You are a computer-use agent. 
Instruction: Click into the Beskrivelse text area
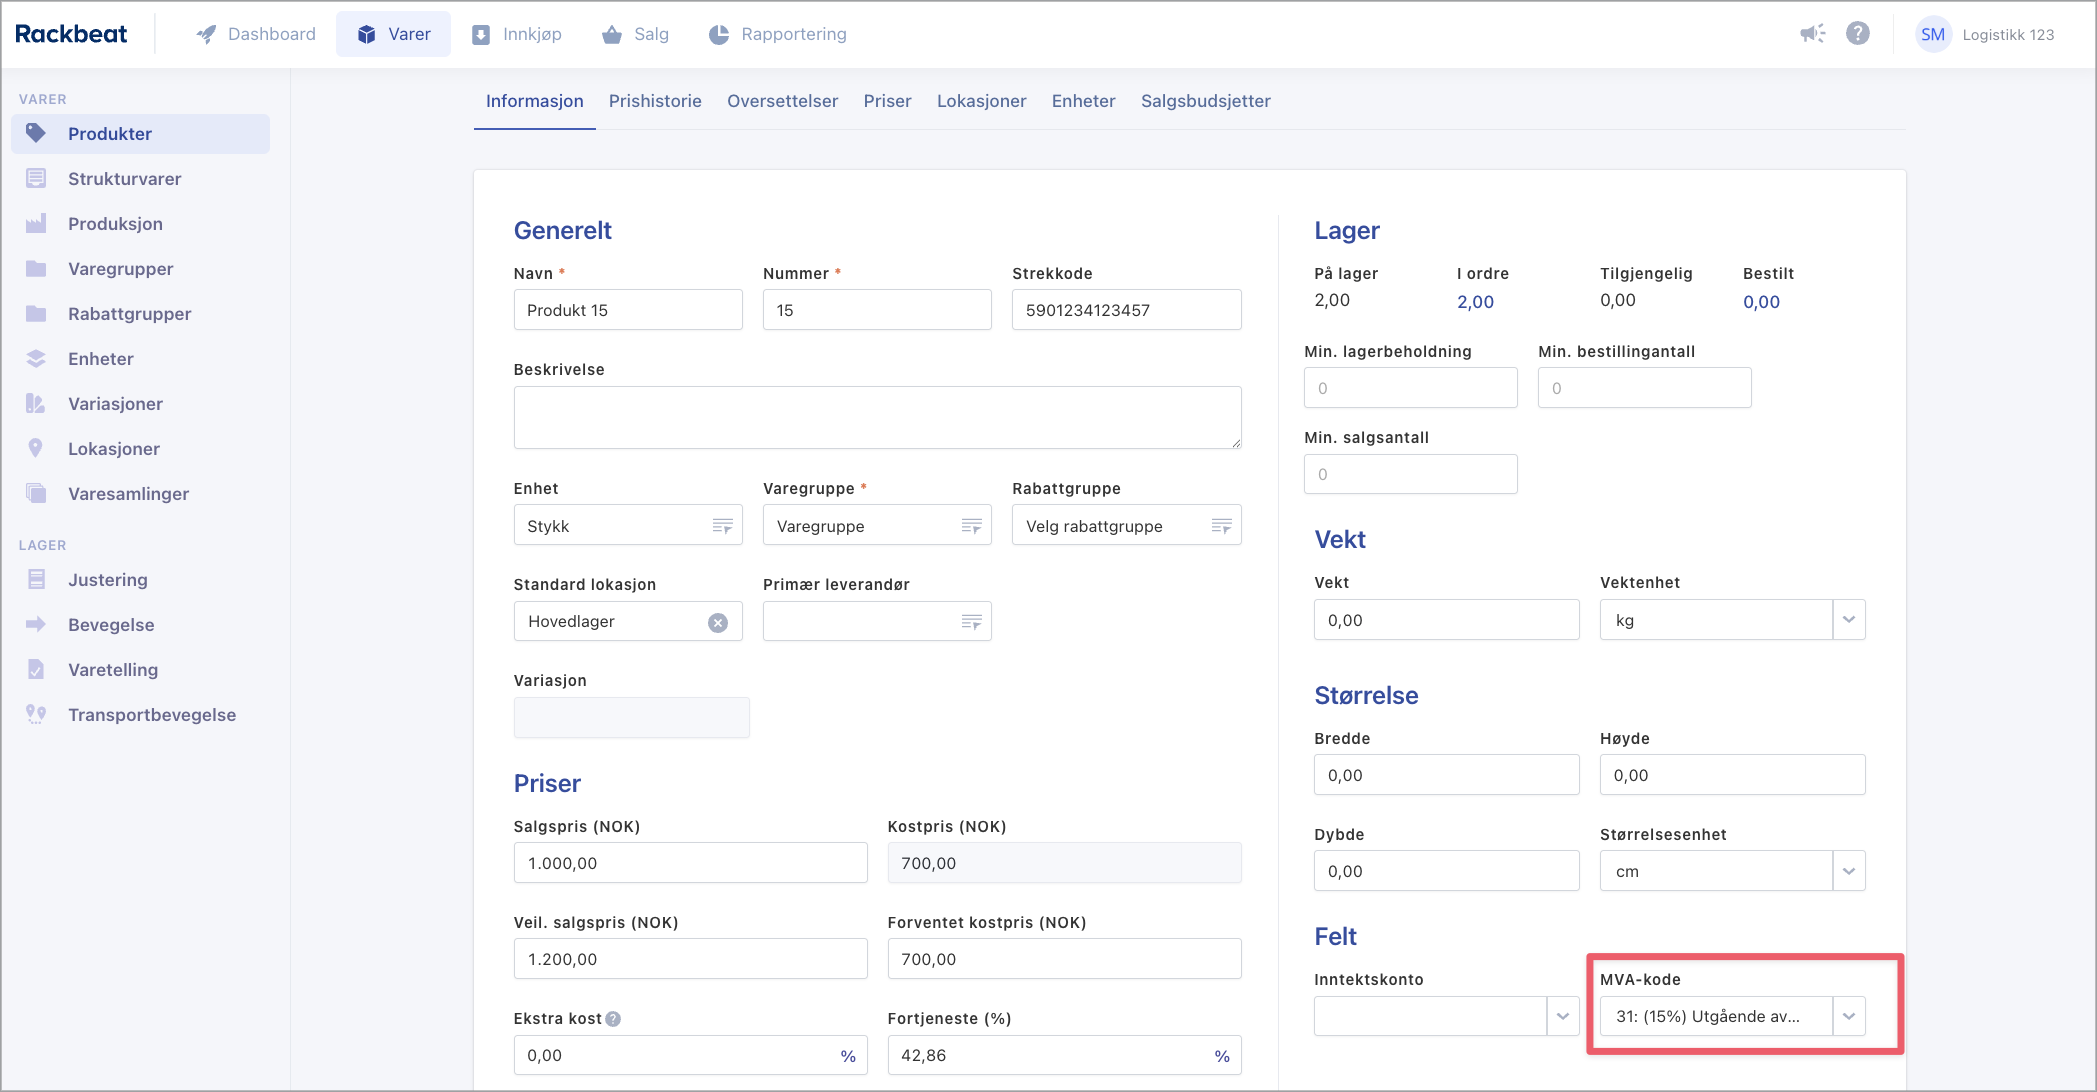877,417
